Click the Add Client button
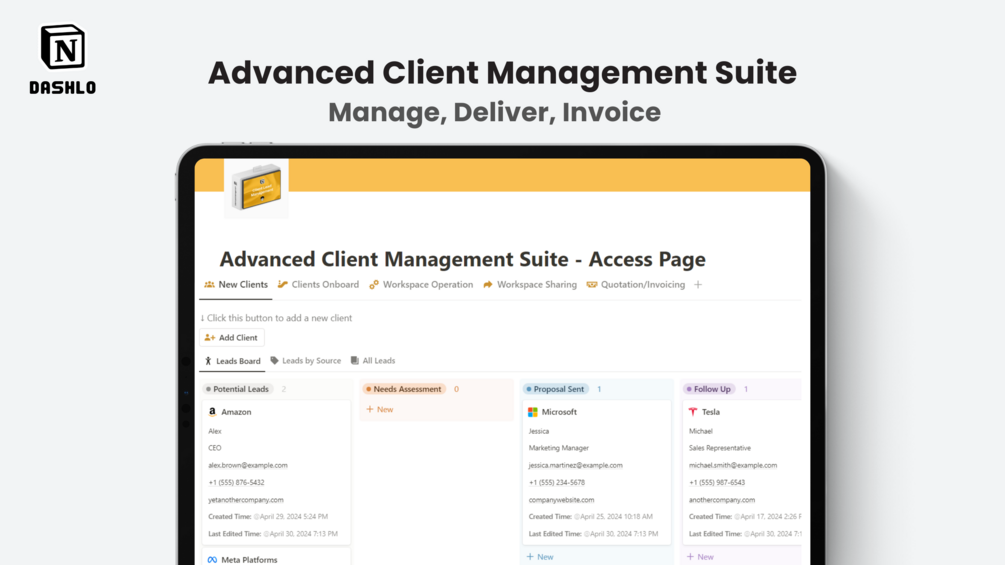The width and height of the screenshot is (1005, 565). click(x=231, y=338)
